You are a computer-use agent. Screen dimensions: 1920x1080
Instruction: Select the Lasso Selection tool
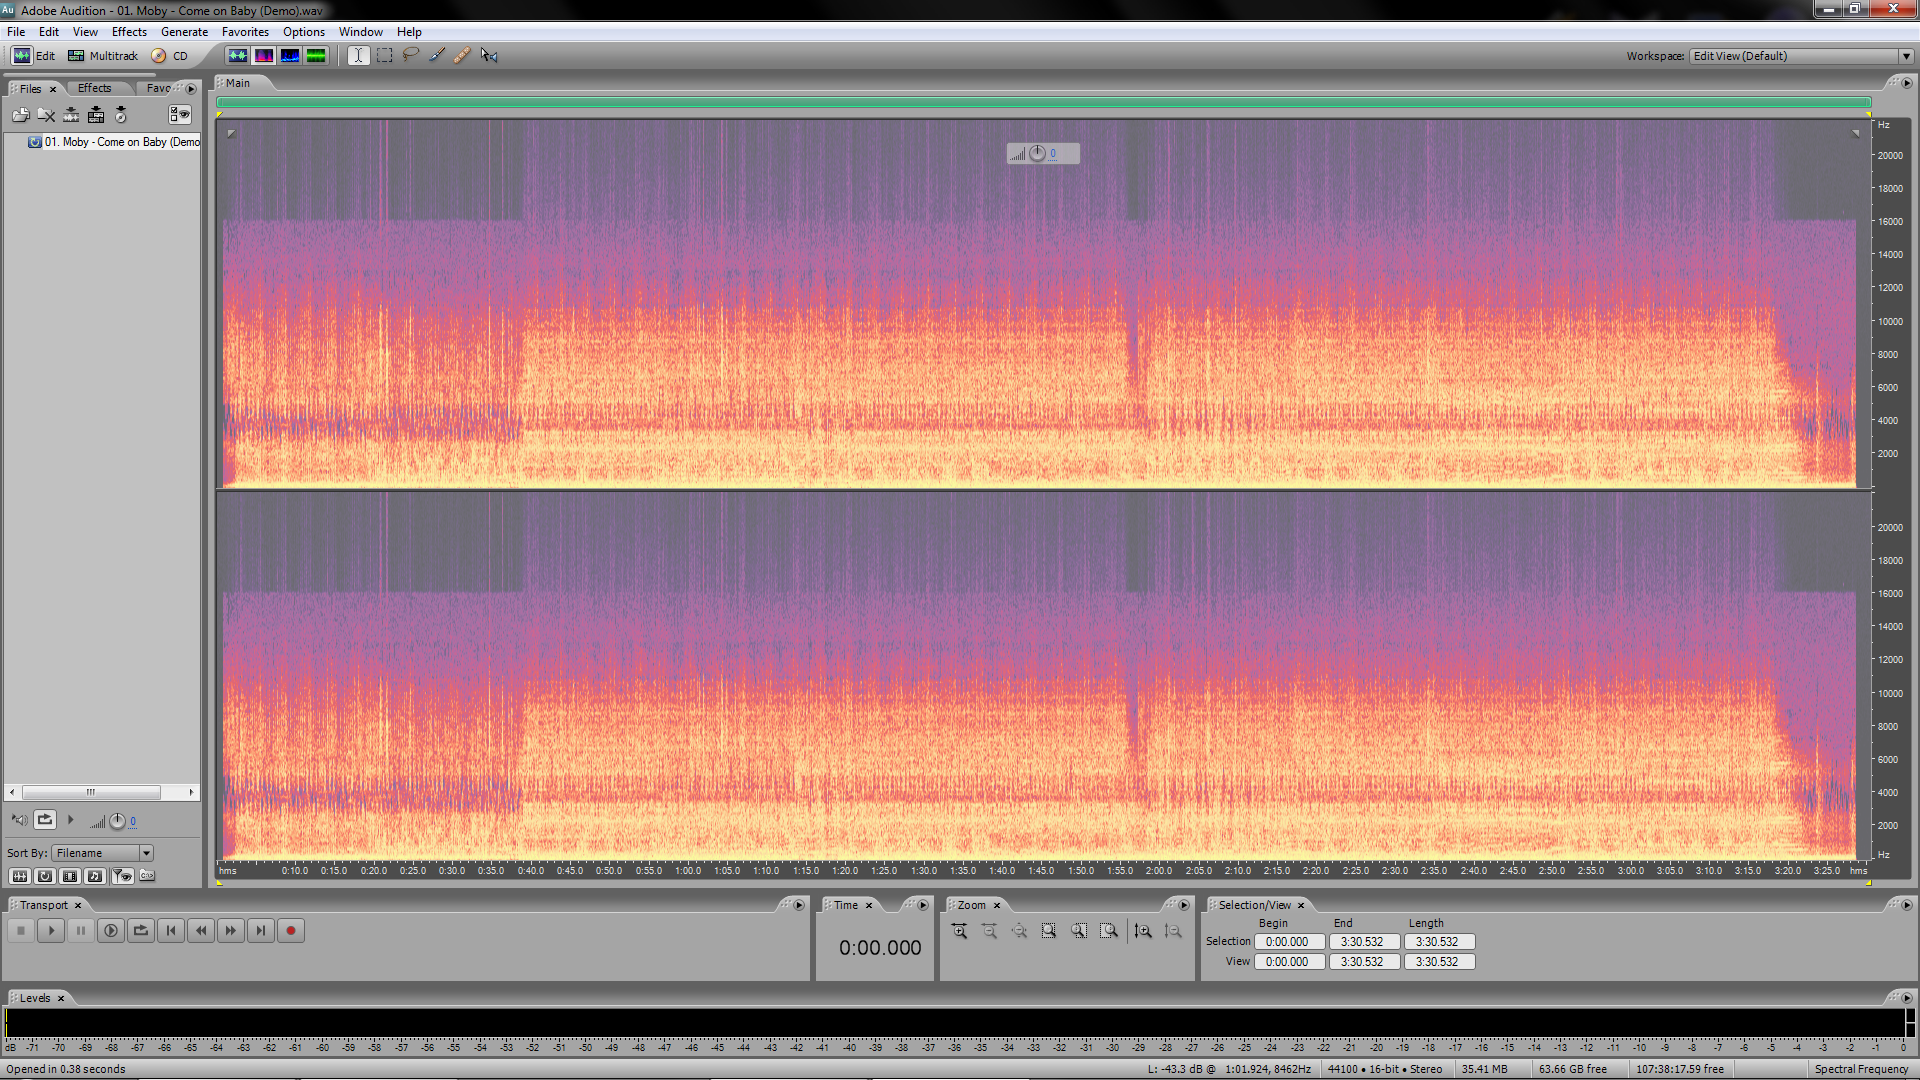(411, 56)
